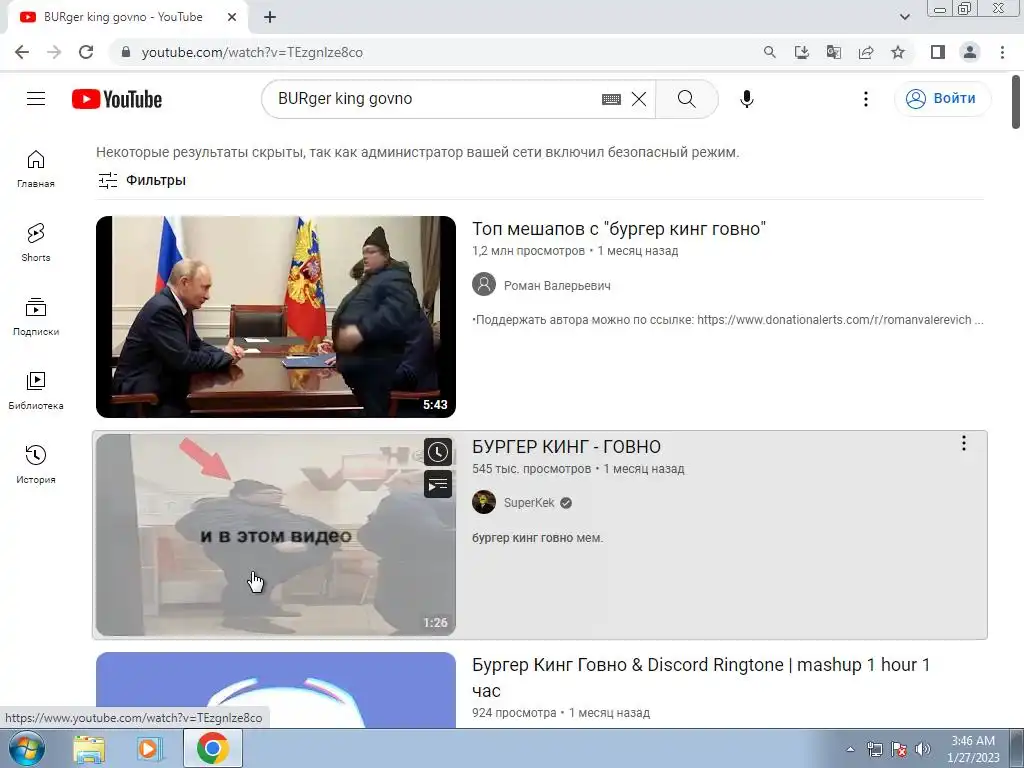Open a new tab with the plus
Viewport: 1024px width, 768px height.
point(270,17)
